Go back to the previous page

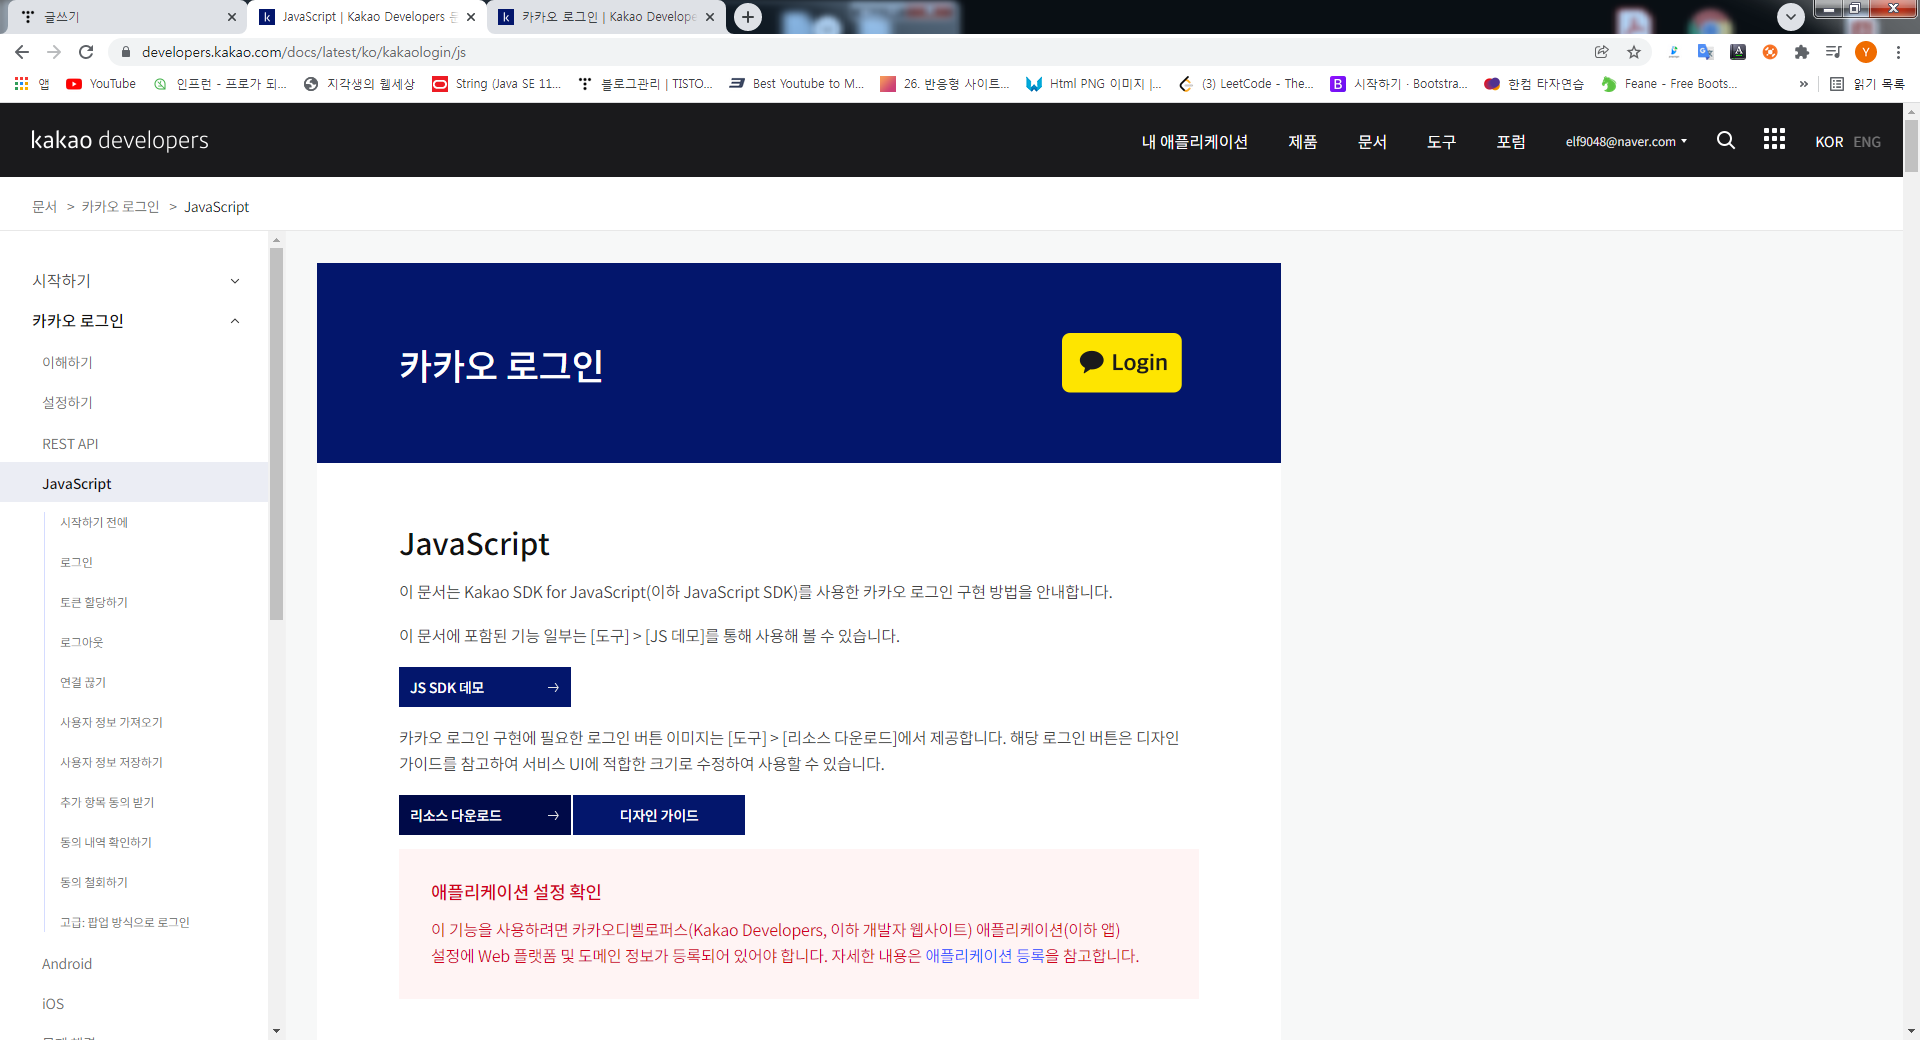tap(22, 52)
